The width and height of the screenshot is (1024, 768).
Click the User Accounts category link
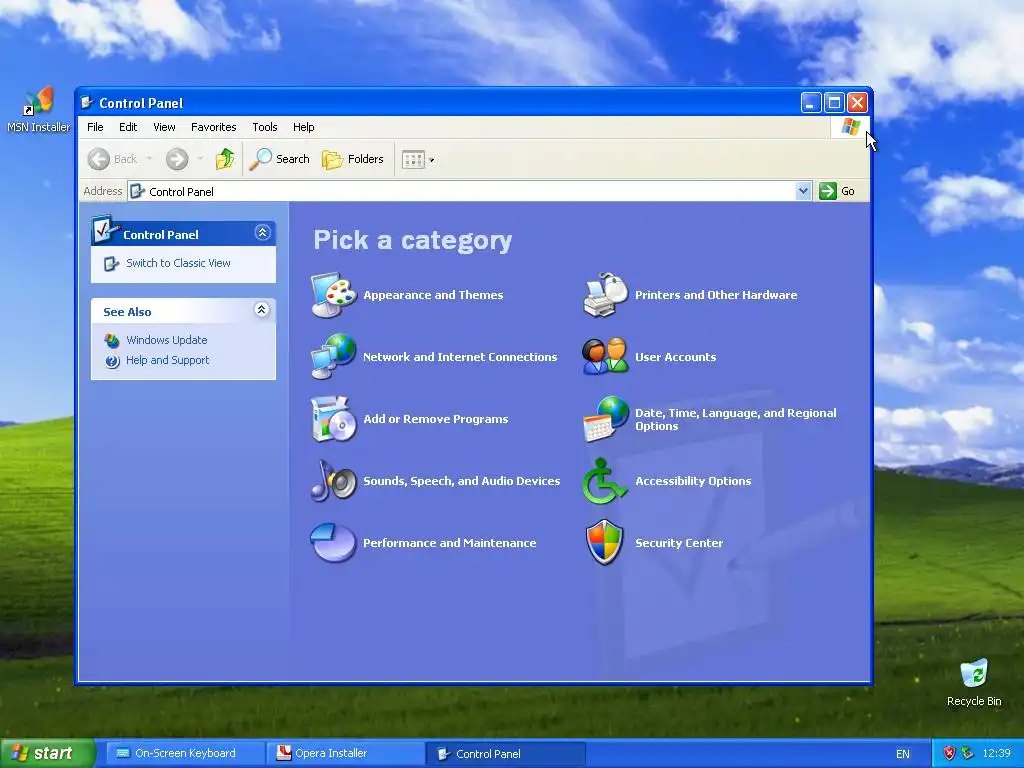pos(676,357)
